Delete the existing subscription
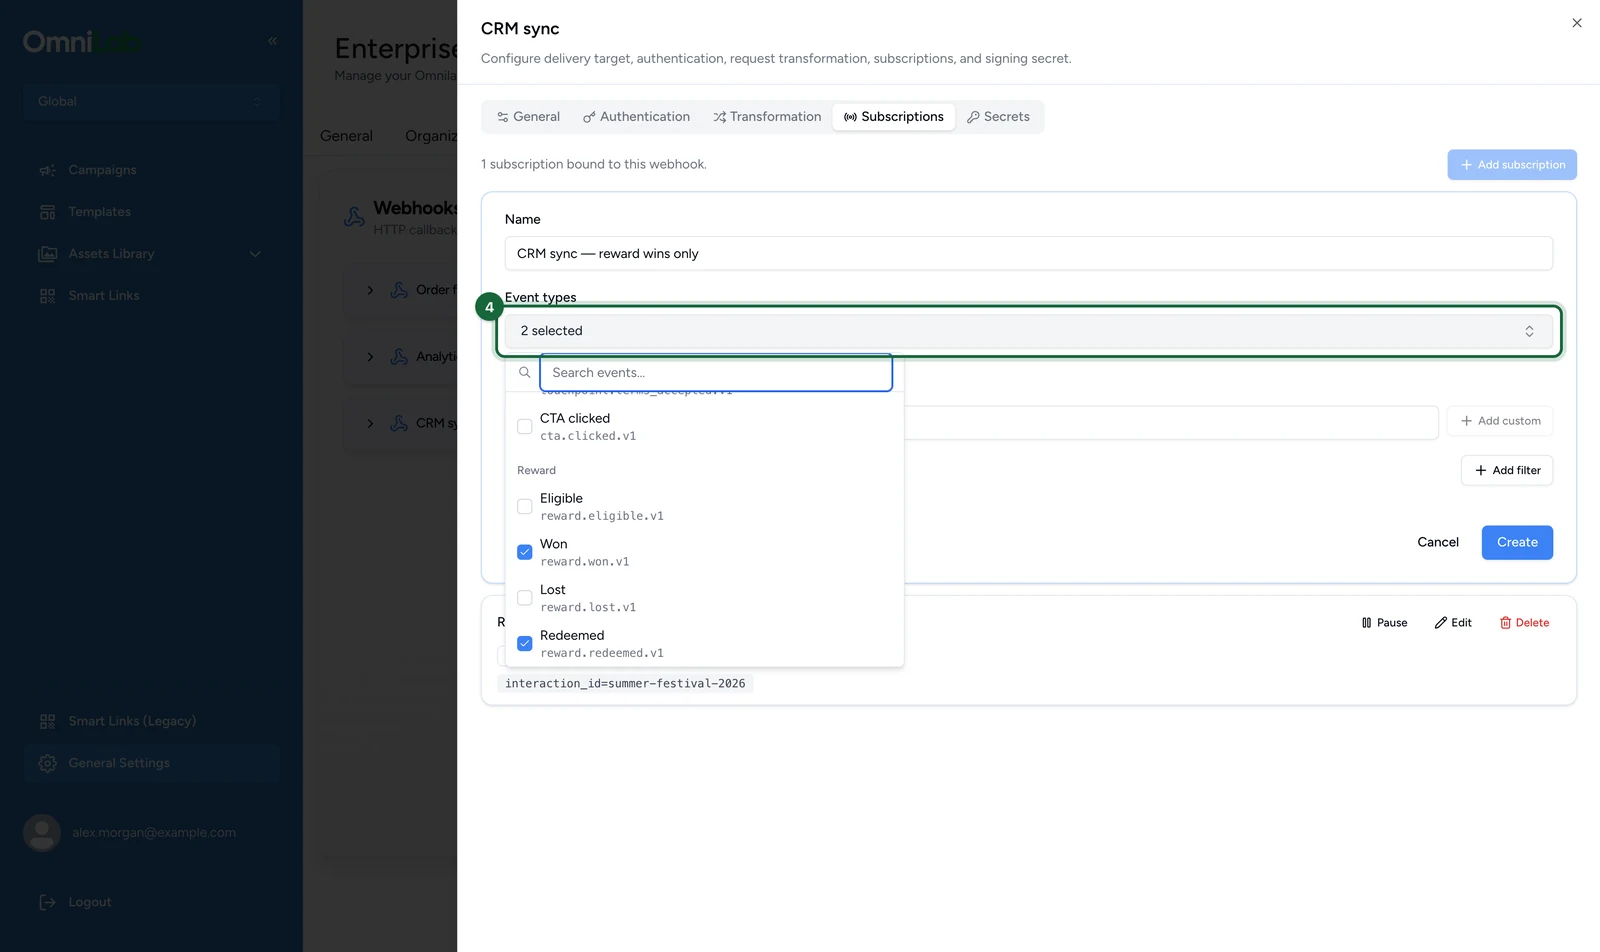Image resolution: width=1600 pixels, height=952 pixels. pos(1524,623)
